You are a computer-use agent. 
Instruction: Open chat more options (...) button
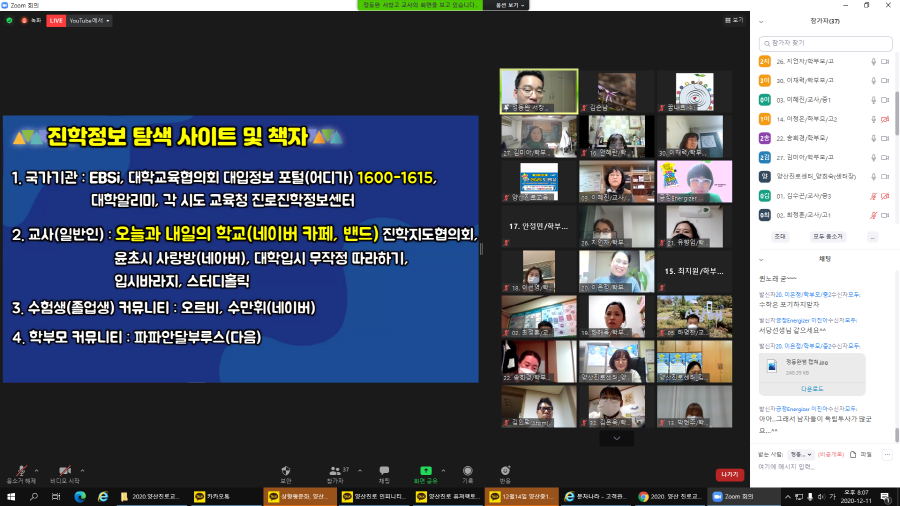[x=887, y=454]
